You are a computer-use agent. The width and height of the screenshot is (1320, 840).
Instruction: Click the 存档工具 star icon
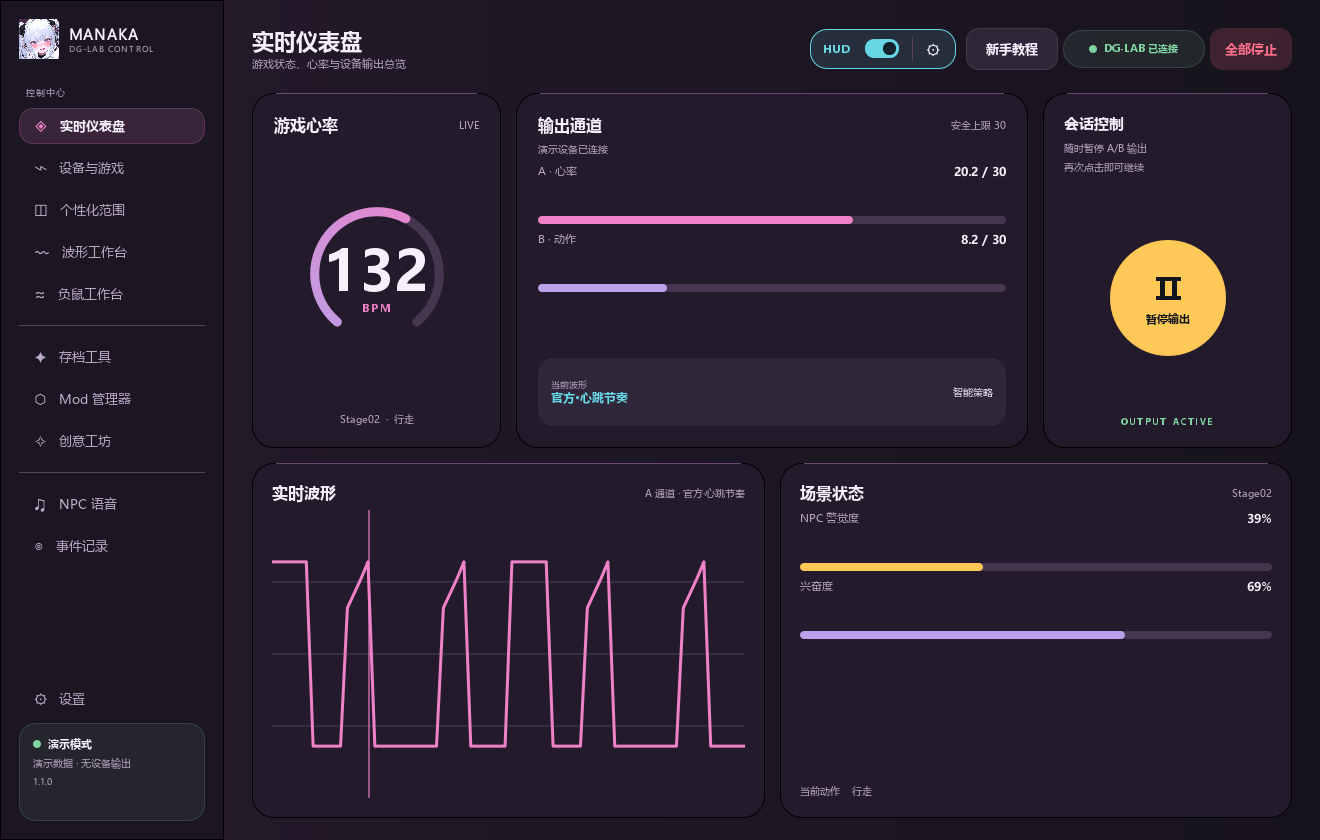coord(40,357)
